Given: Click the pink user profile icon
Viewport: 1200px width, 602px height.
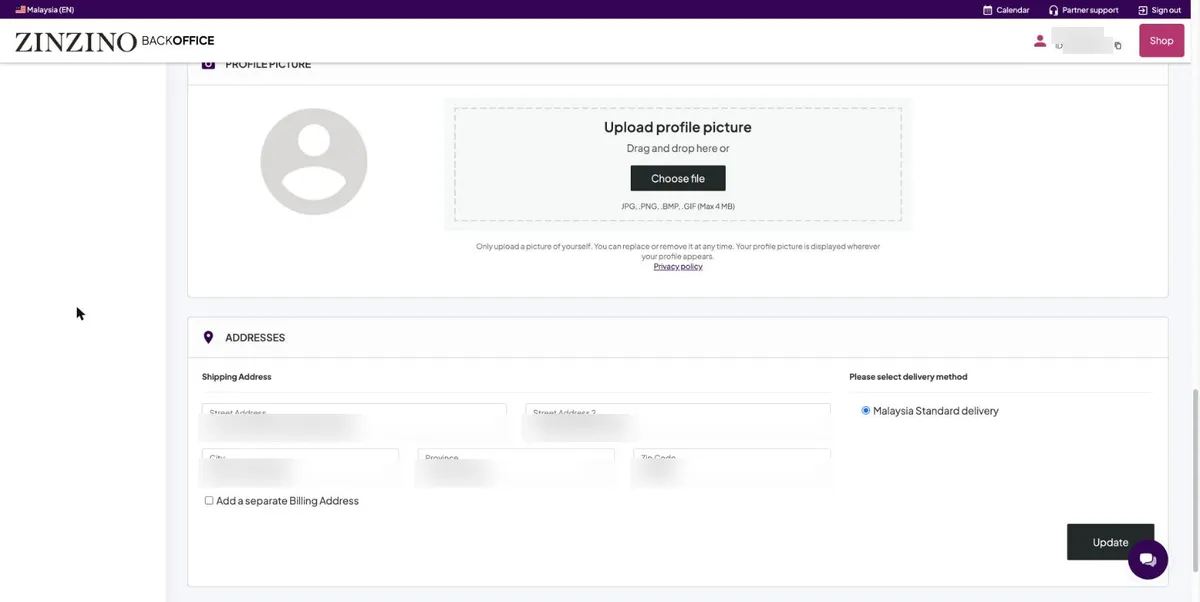Looking at the screenshot, I should click(x=1040, y=41).
